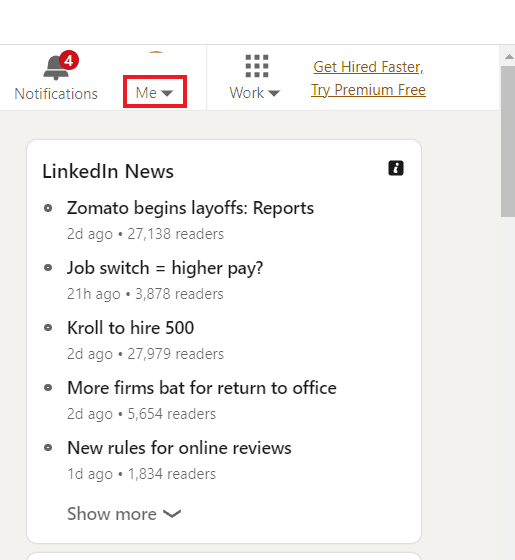Select the Work label in the nav bar

pyautogui.click(x=246, y=93)
